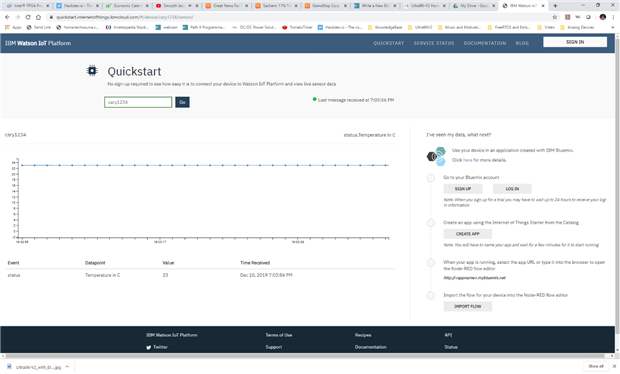Open the downloaded Ultra96-V2 jpg file
620x374 pixels.
pyautogui.click(x=34, y=367)
